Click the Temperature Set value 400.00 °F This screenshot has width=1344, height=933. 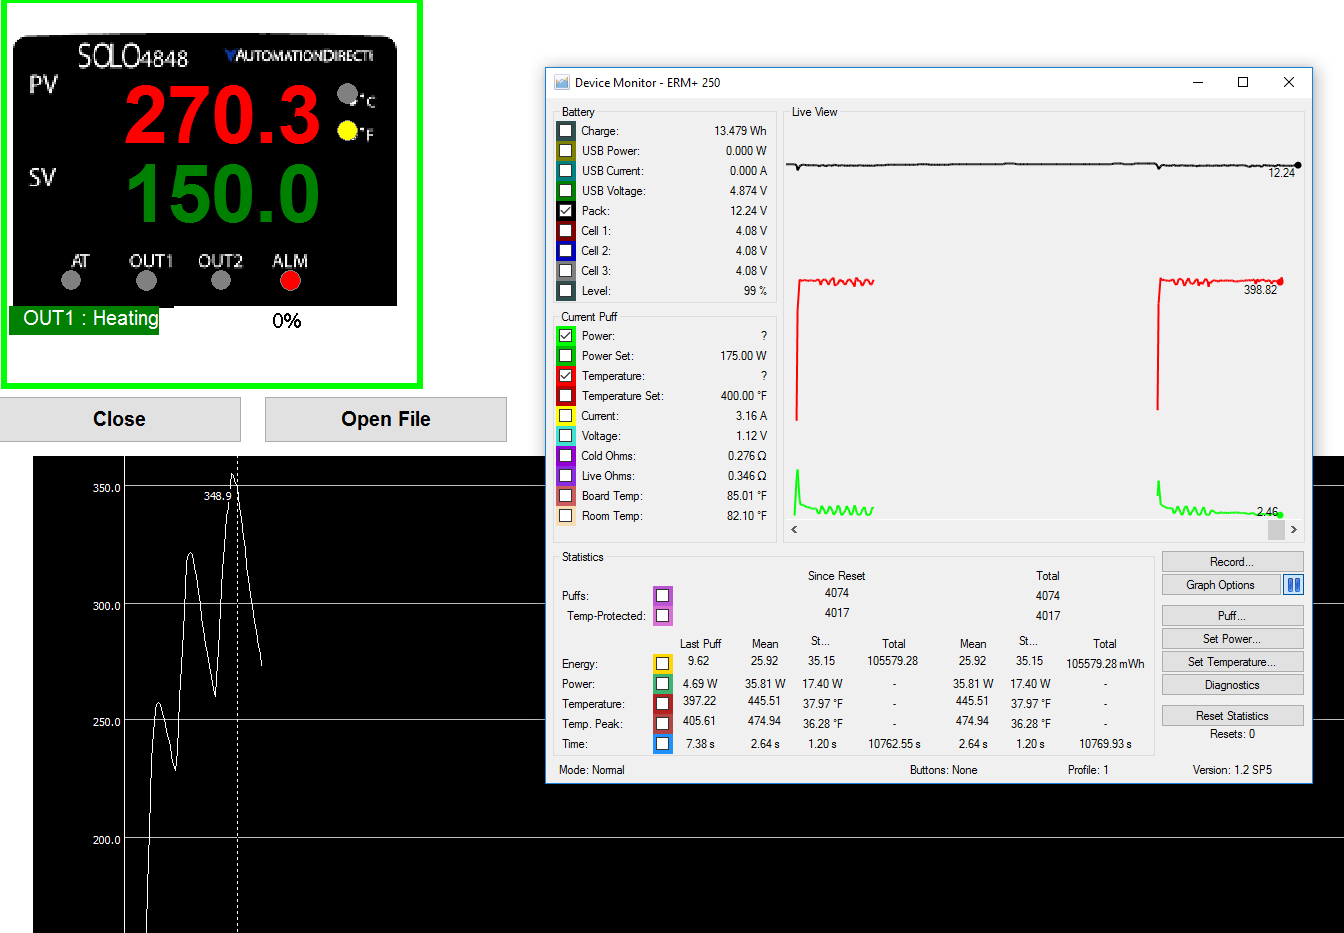pos(743,396)
